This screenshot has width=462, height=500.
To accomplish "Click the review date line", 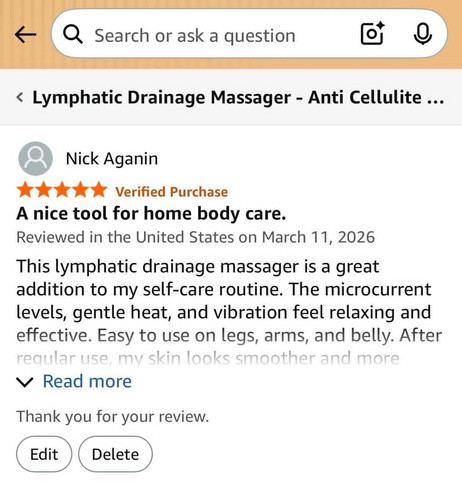I will click(x=196, y=237).
